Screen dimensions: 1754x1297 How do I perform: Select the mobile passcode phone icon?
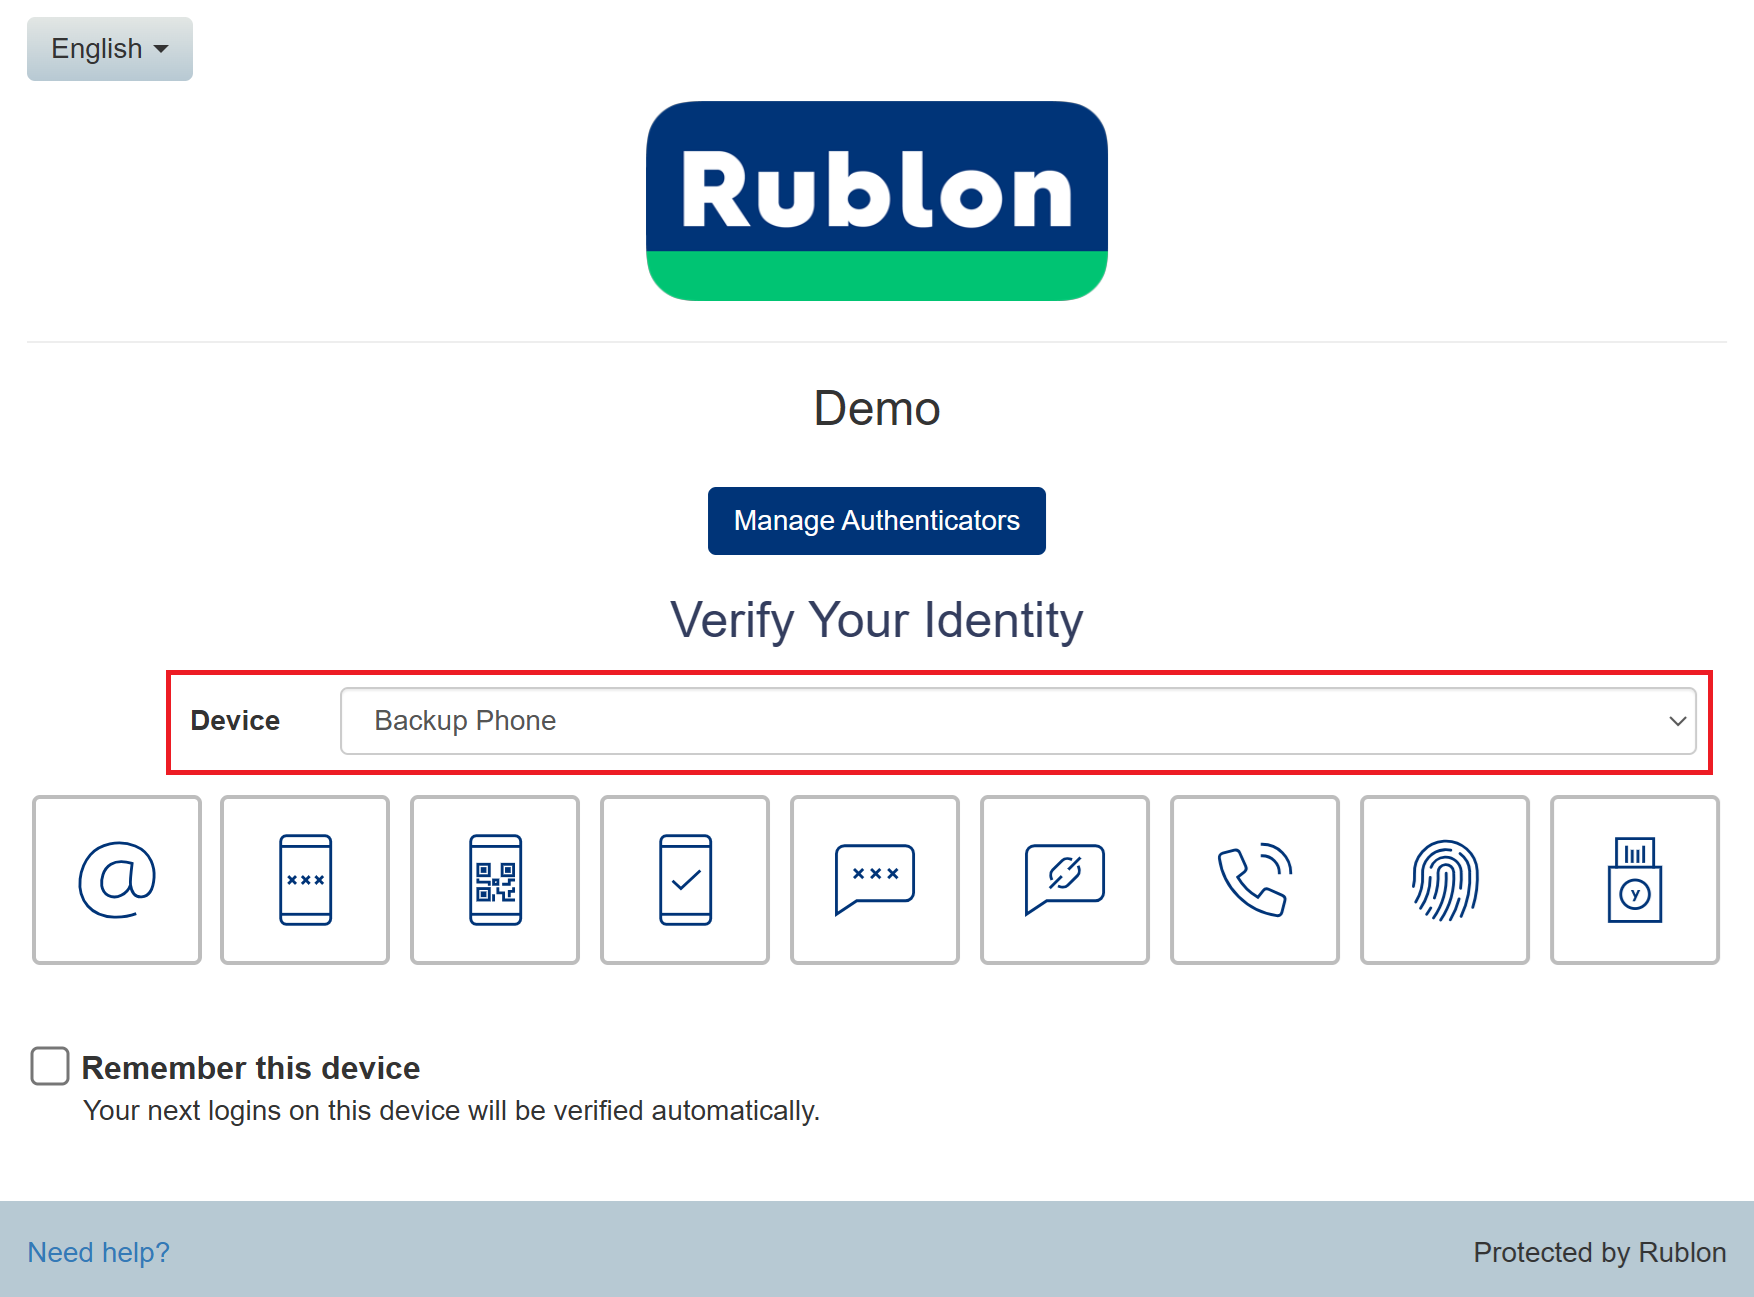pyautogui.click(x=305, y=880)
